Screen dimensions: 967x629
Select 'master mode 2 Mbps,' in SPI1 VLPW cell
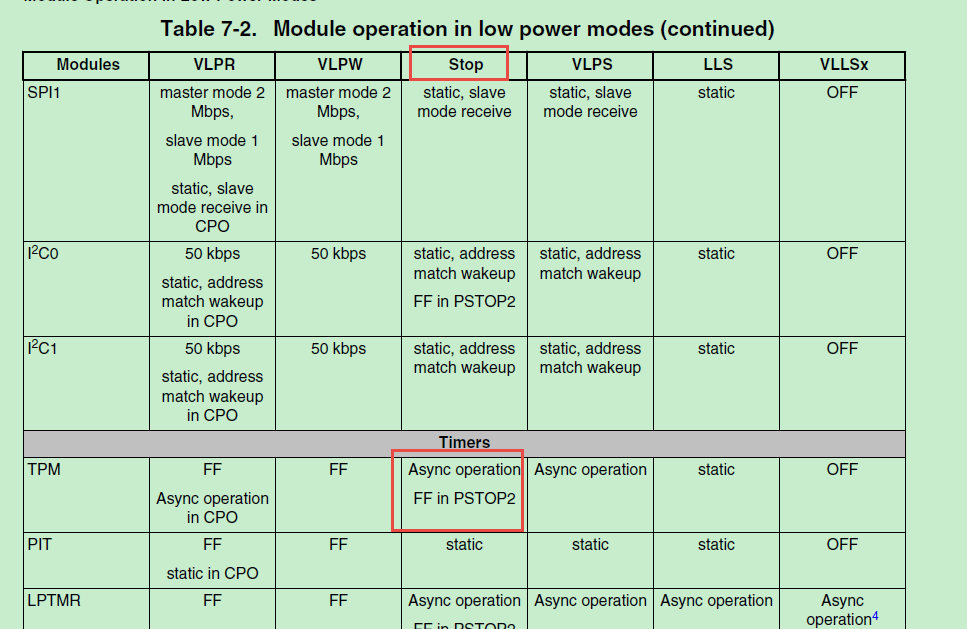coord(338,102)
